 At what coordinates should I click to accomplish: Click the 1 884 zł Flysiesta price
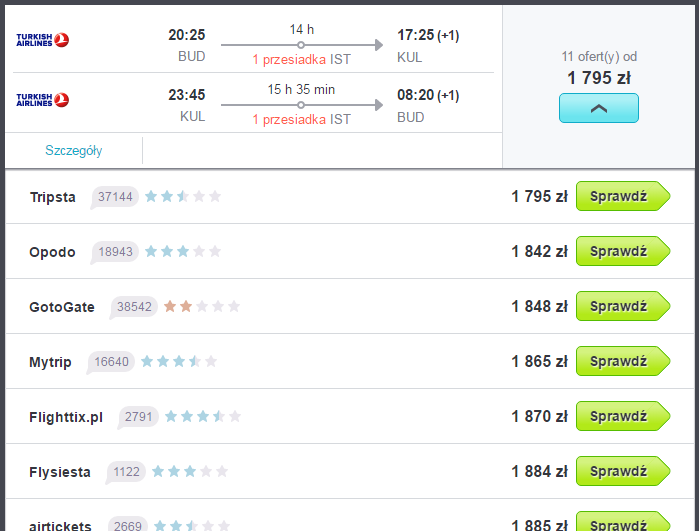click(539, 472)
